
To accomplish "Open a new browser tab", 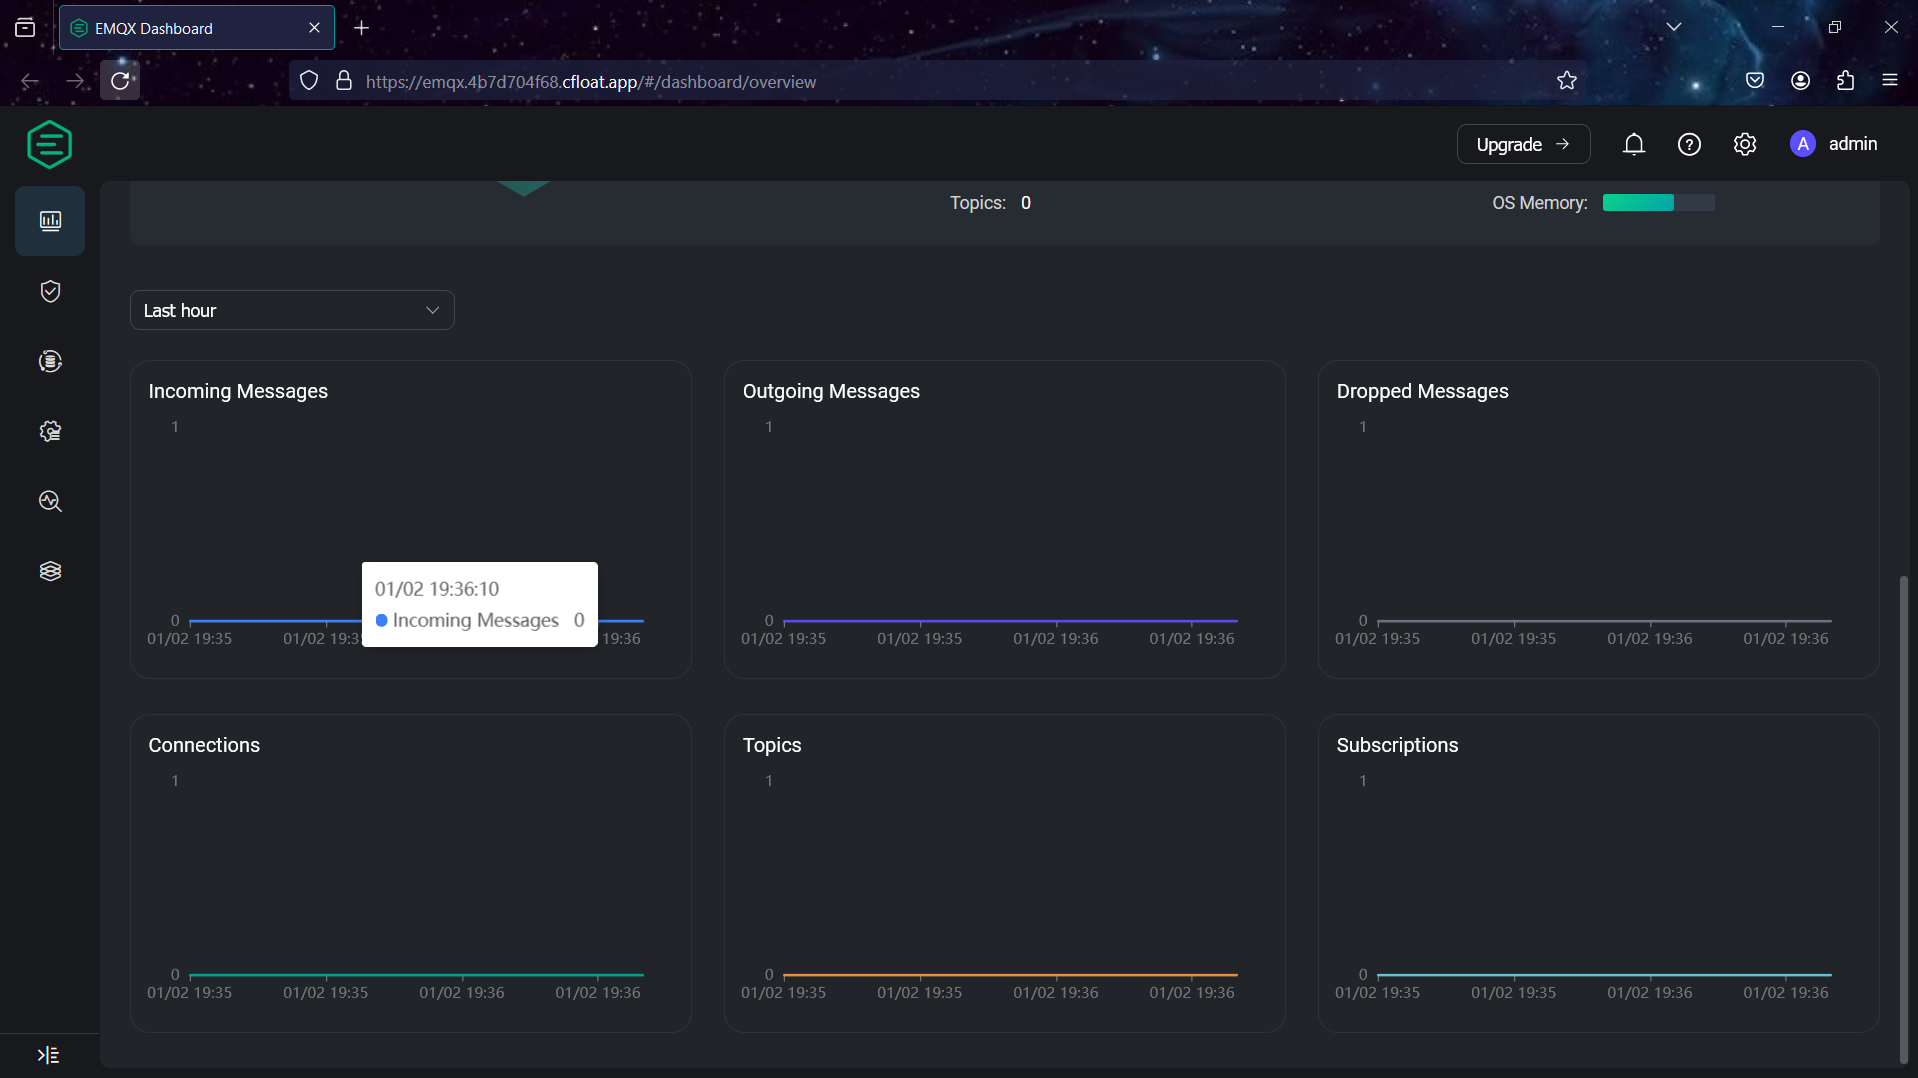I will [x=362, y=28].
